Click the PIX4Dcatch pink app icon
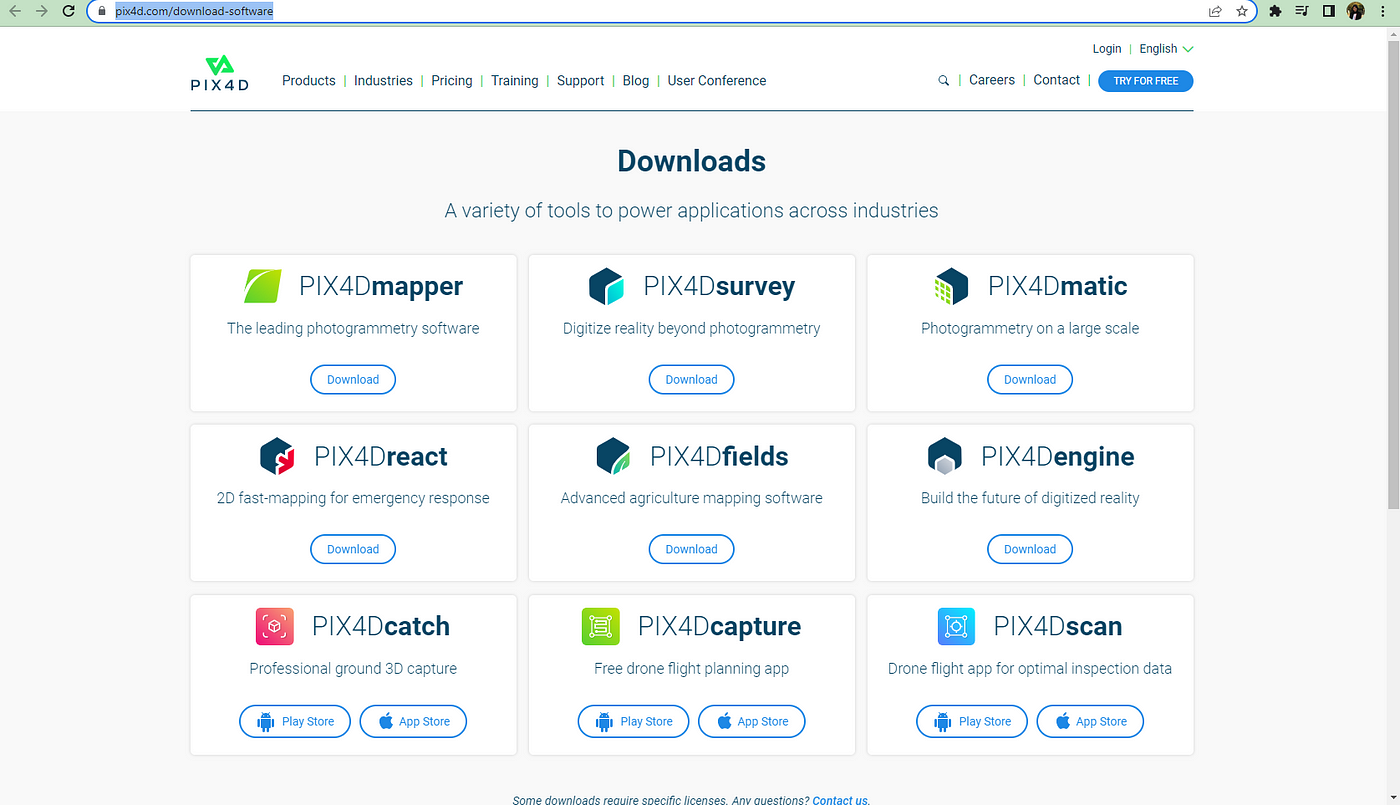Screen dimensions: 1400x805 click(x=275, y=626)
